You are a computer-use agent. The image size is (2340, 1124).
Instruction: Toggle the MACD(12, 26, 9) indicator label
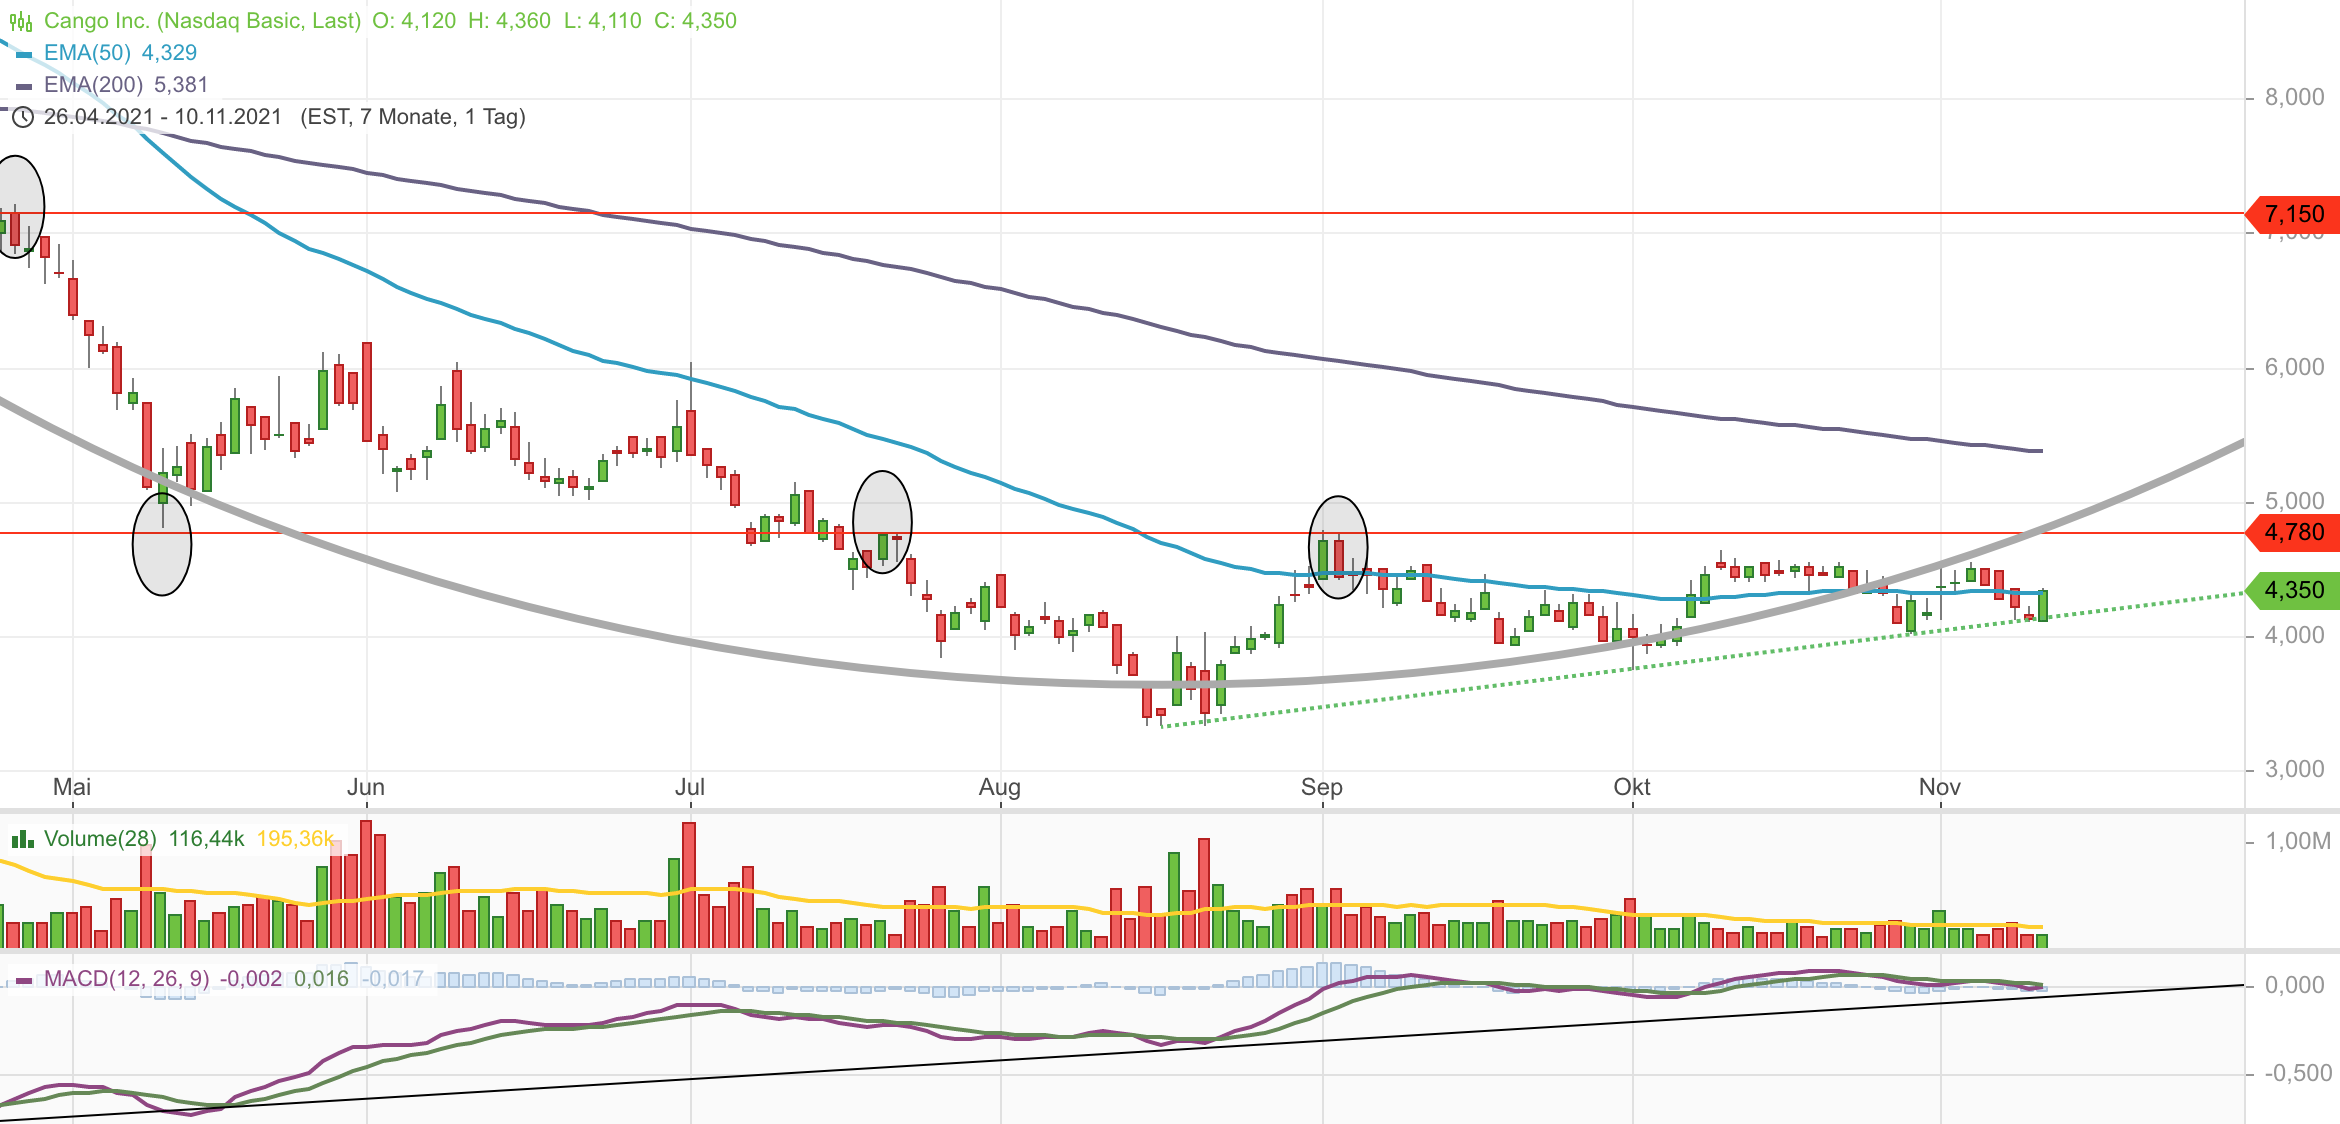(127, 979)
